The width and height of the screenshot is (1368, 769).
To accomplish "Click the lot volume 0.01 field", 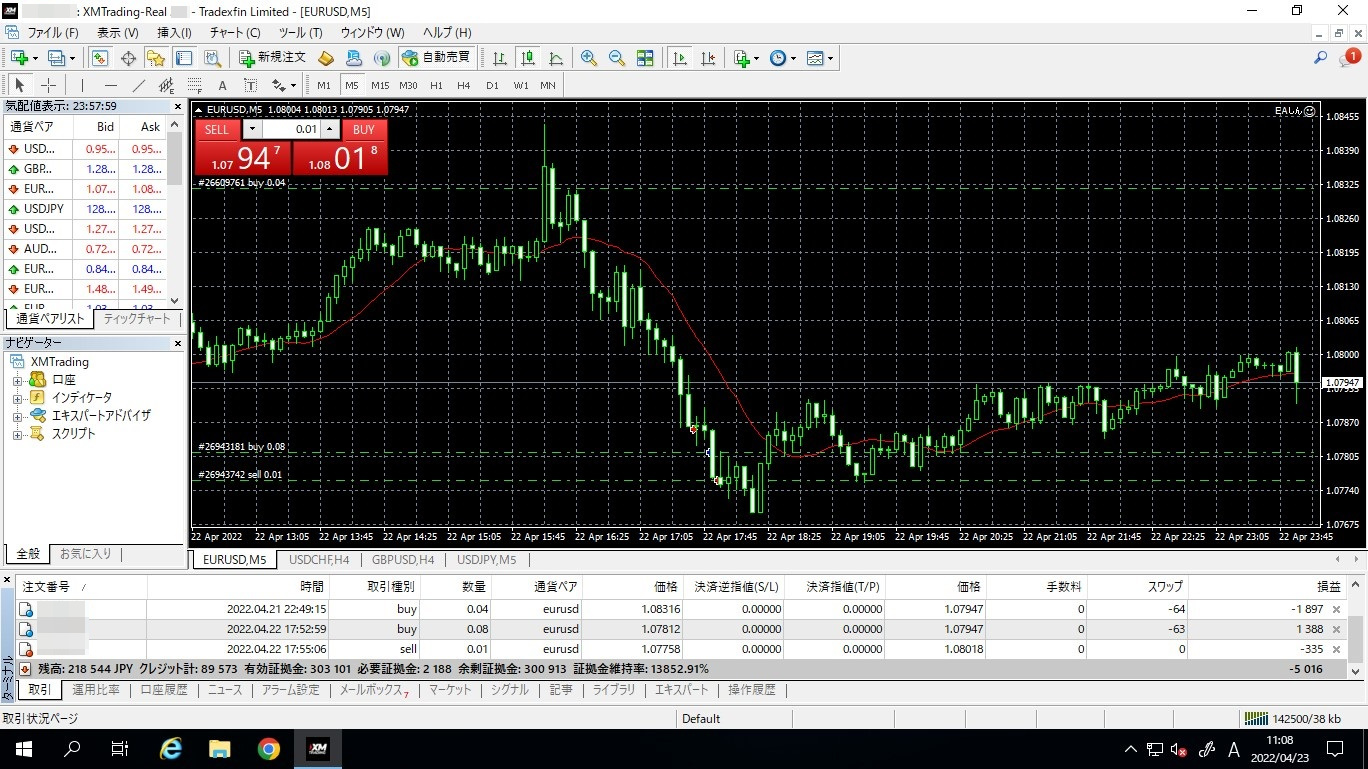I will (292, 129).
